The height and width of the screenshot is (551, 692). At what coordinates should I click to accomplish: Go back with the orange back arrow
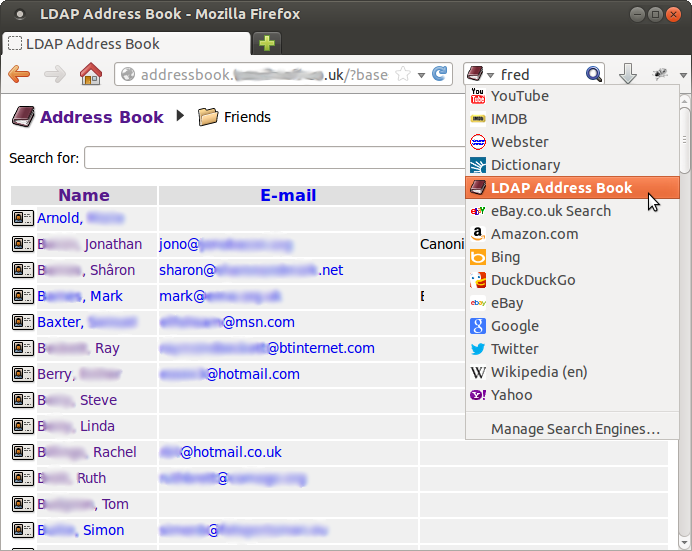tap(19, 74)
